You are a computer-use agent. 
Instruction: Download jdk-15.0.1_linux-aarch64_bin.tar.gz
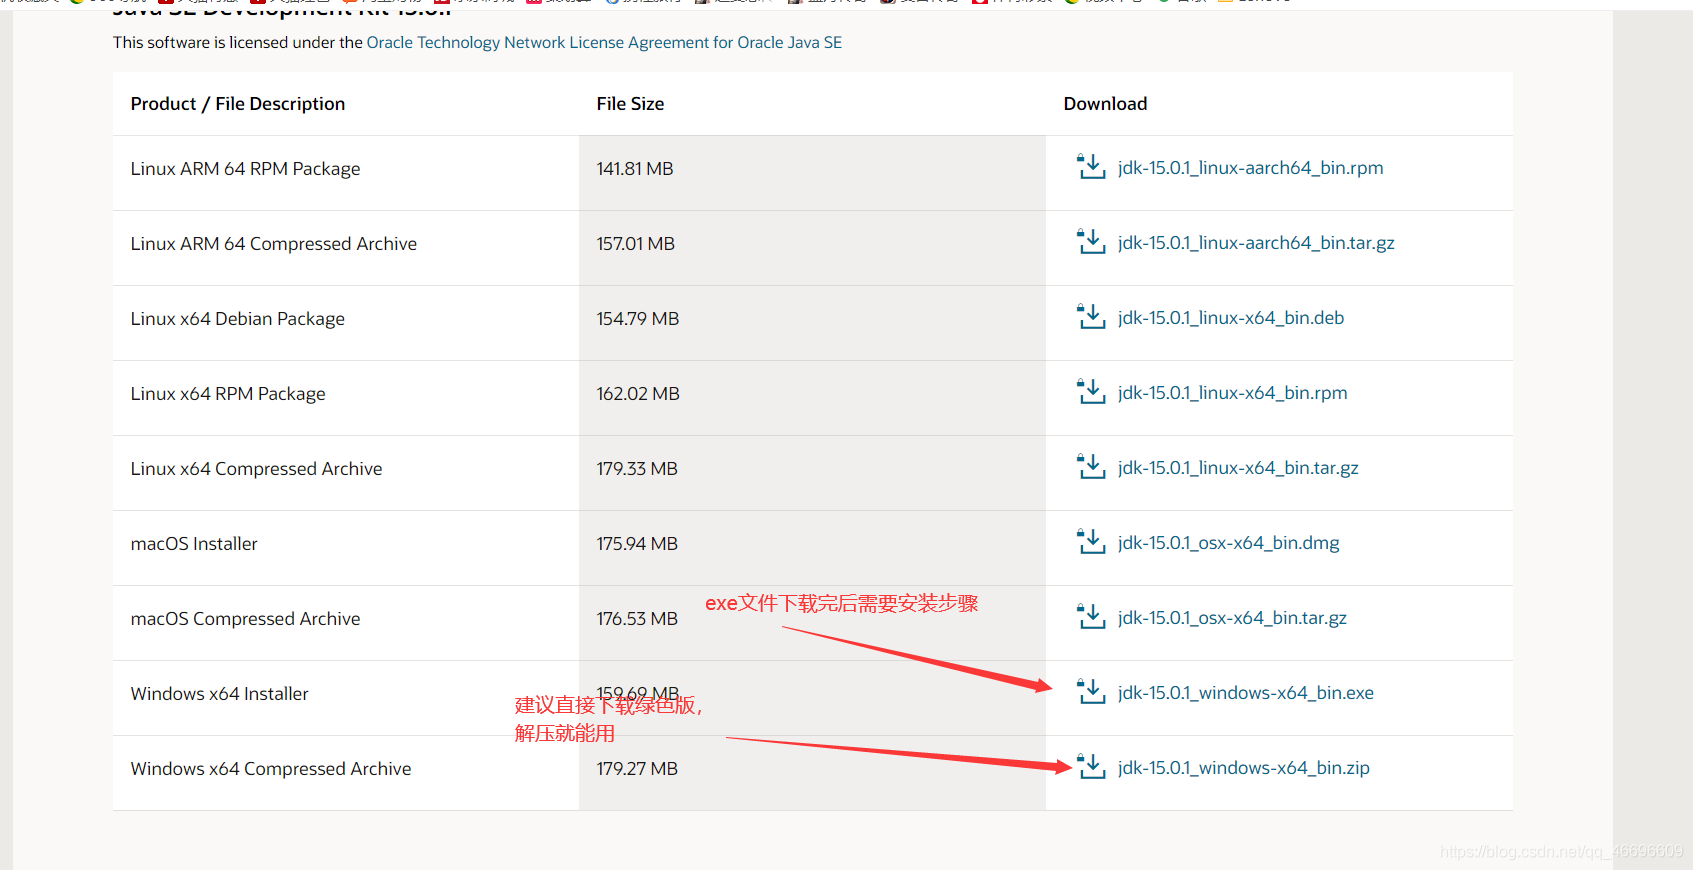point(1256,243)
